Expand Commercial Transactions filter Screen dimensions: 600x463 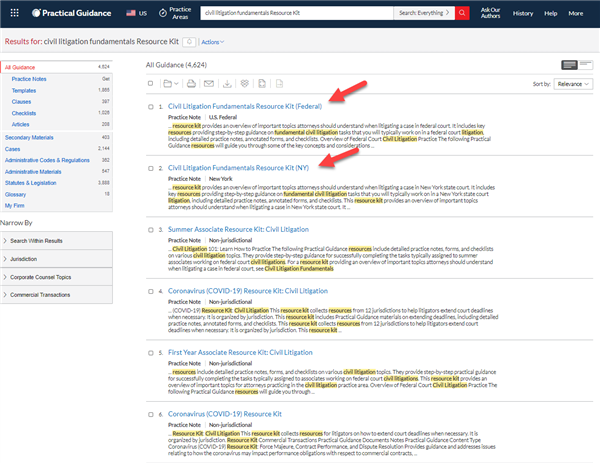[x=56, y=295]
